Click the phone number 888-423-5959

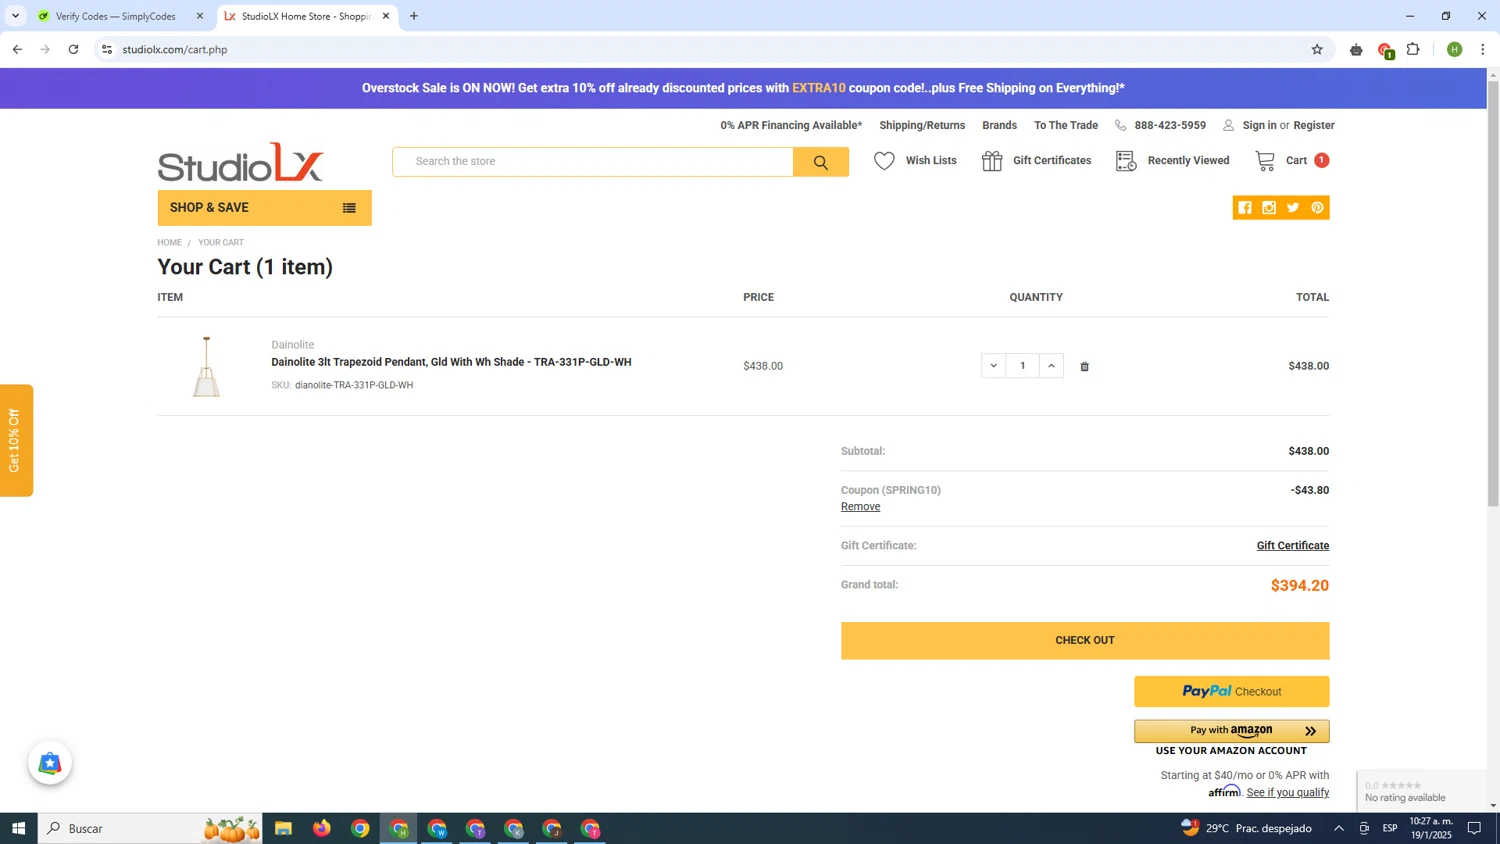click(1170, 126)
